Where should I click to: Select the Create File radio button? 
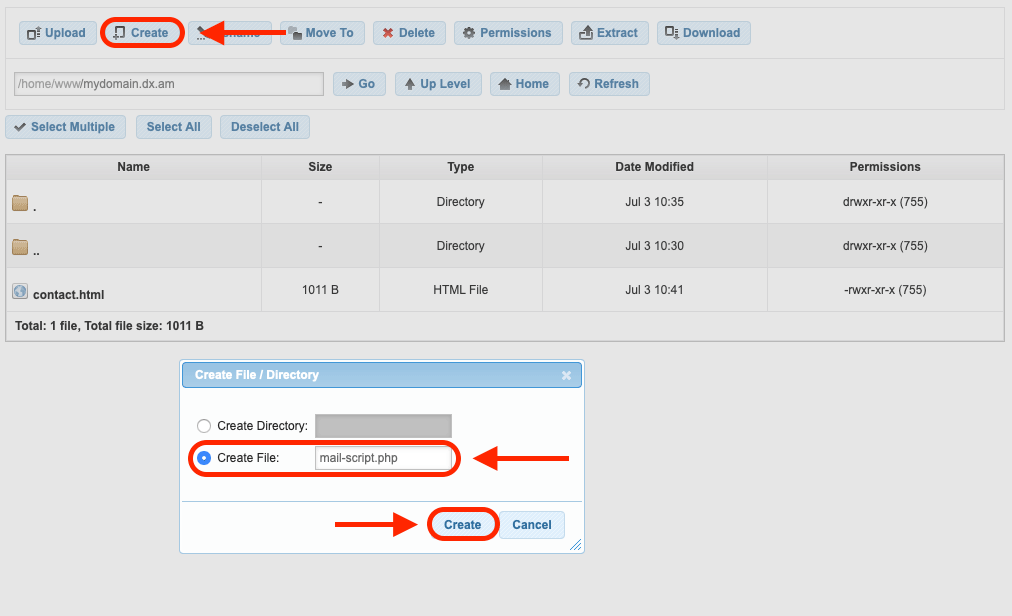coord(204,457)
